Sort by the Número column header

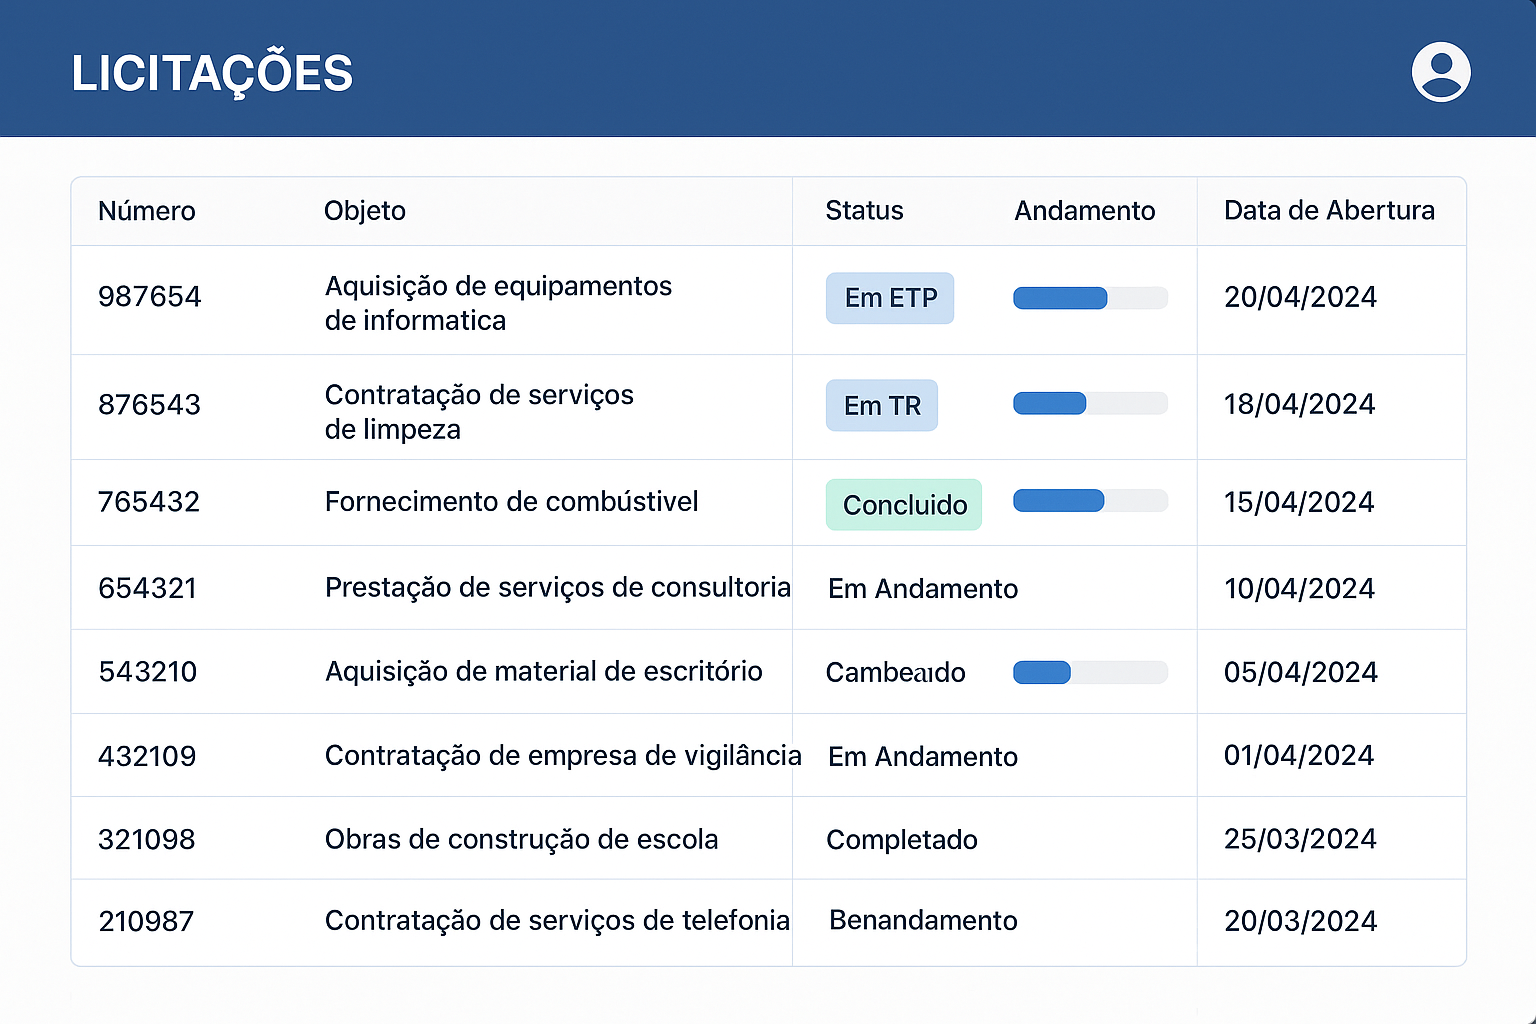[x=147, y=211]
